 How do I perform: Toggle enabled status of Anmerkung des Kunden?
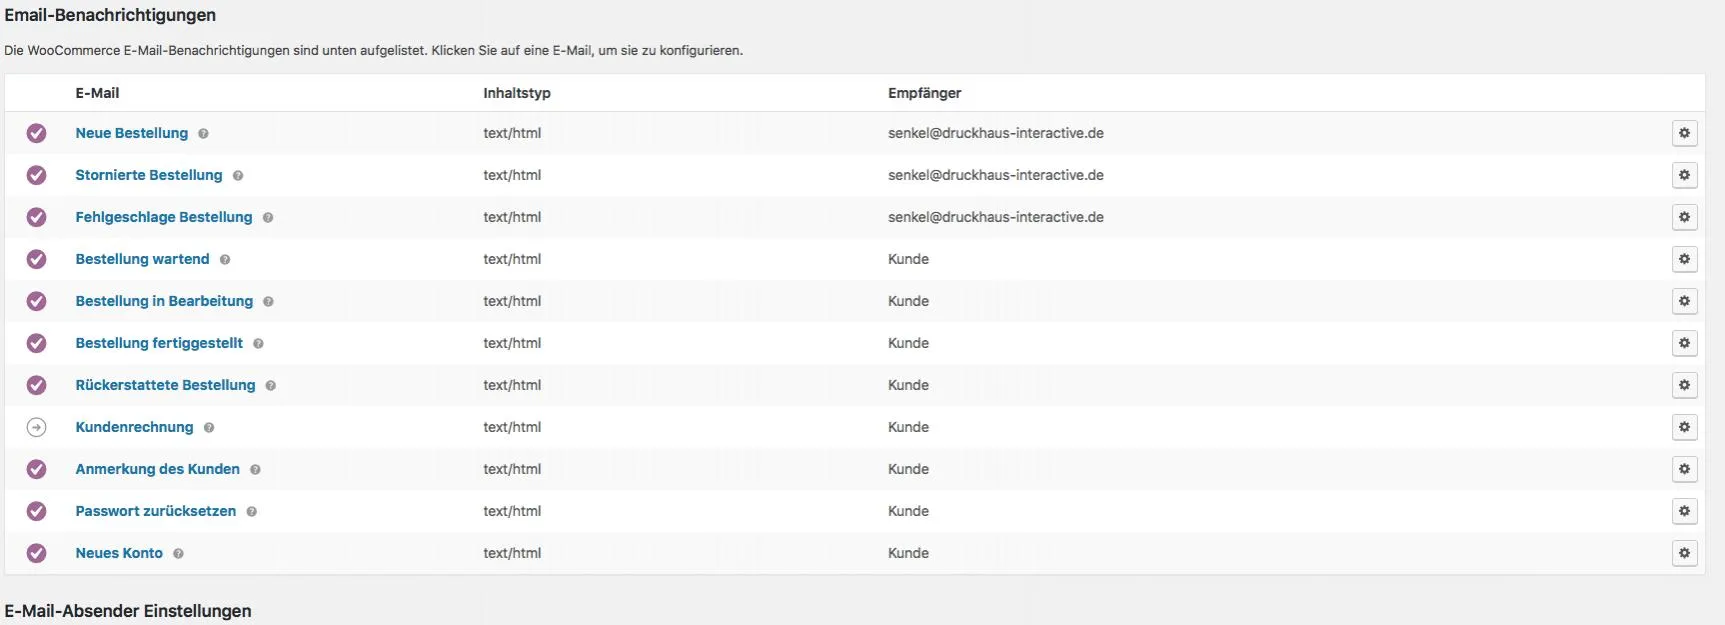tap(36, 469)
